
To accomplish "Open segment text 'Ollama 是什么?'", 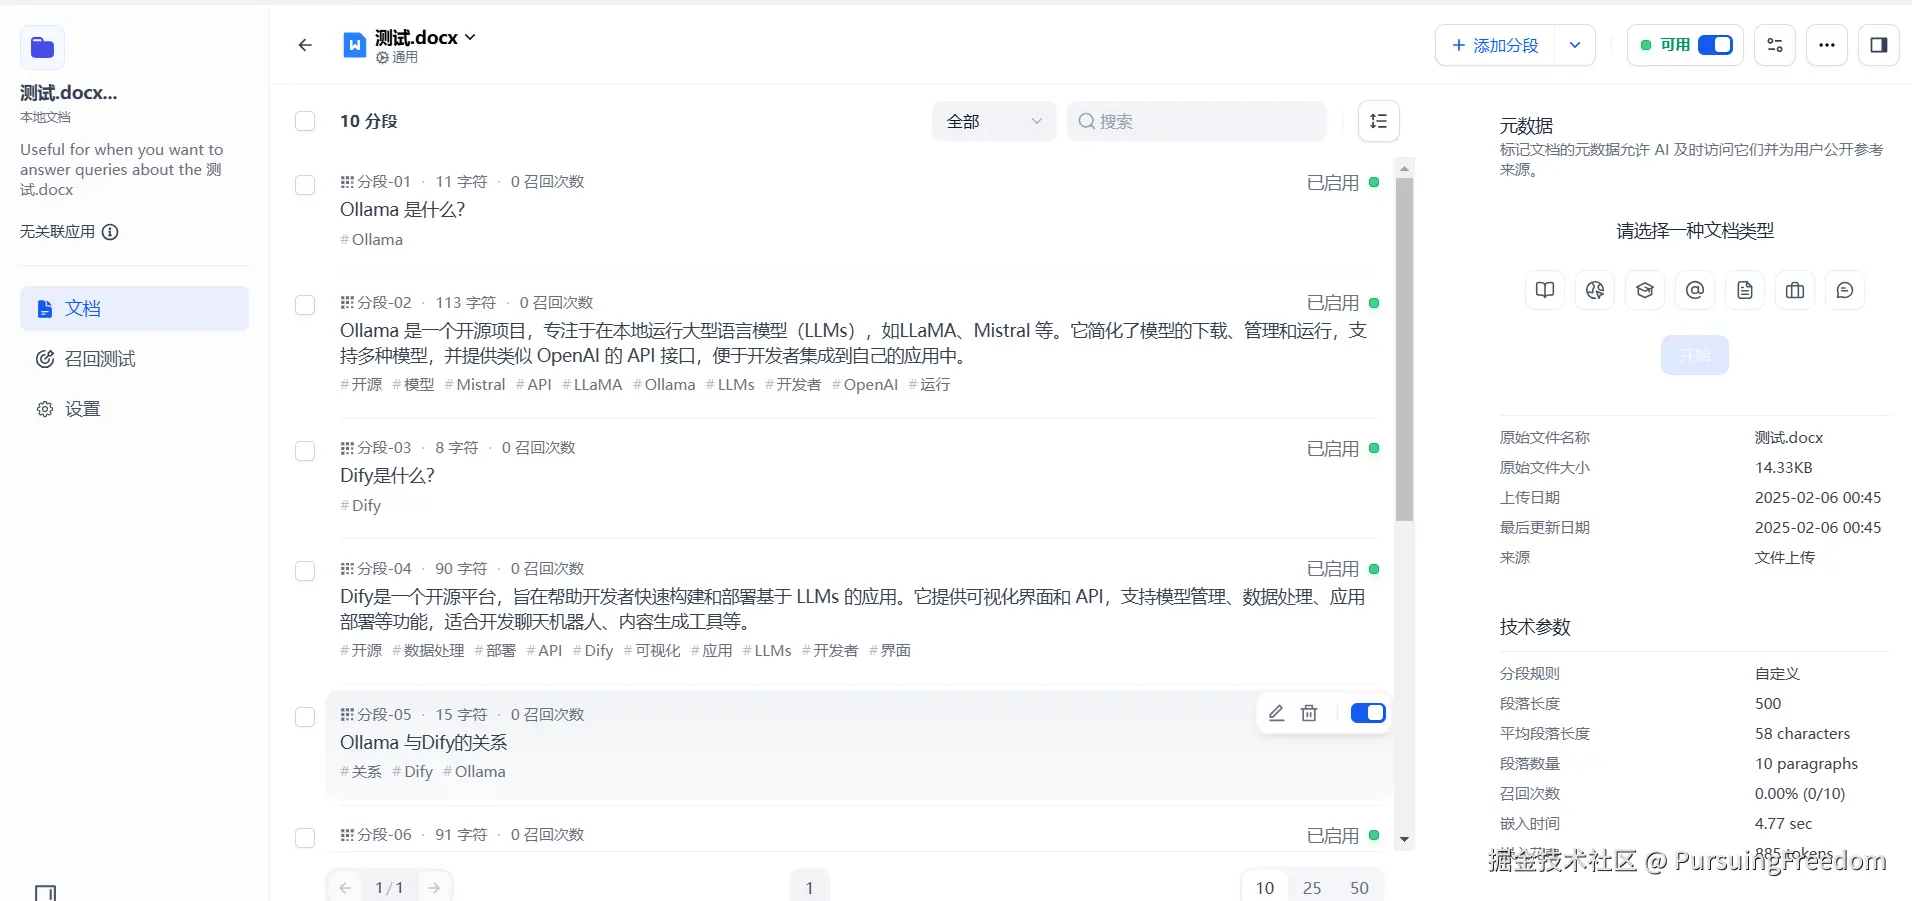I will pyautogui.click(x=403, y=210).
